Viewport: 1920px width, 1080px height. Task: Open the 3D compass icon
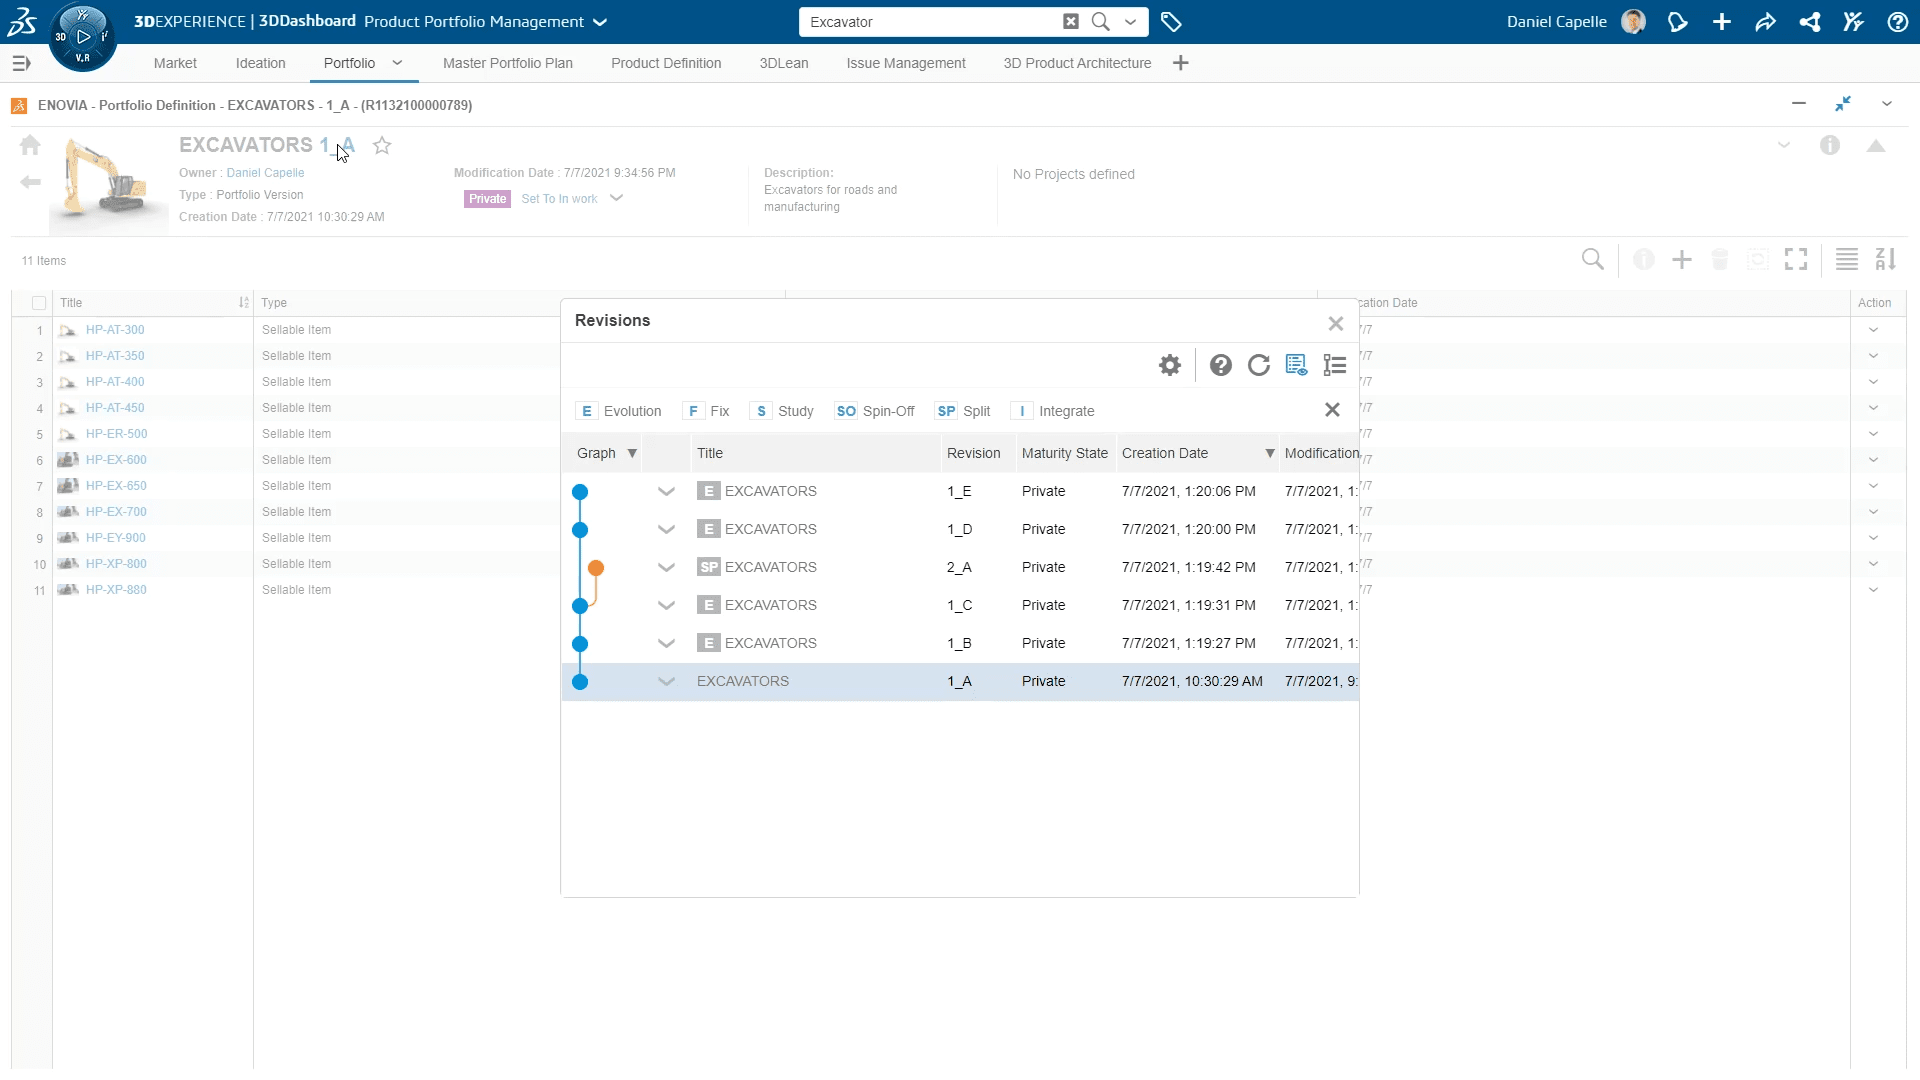(x=83, y=37)
